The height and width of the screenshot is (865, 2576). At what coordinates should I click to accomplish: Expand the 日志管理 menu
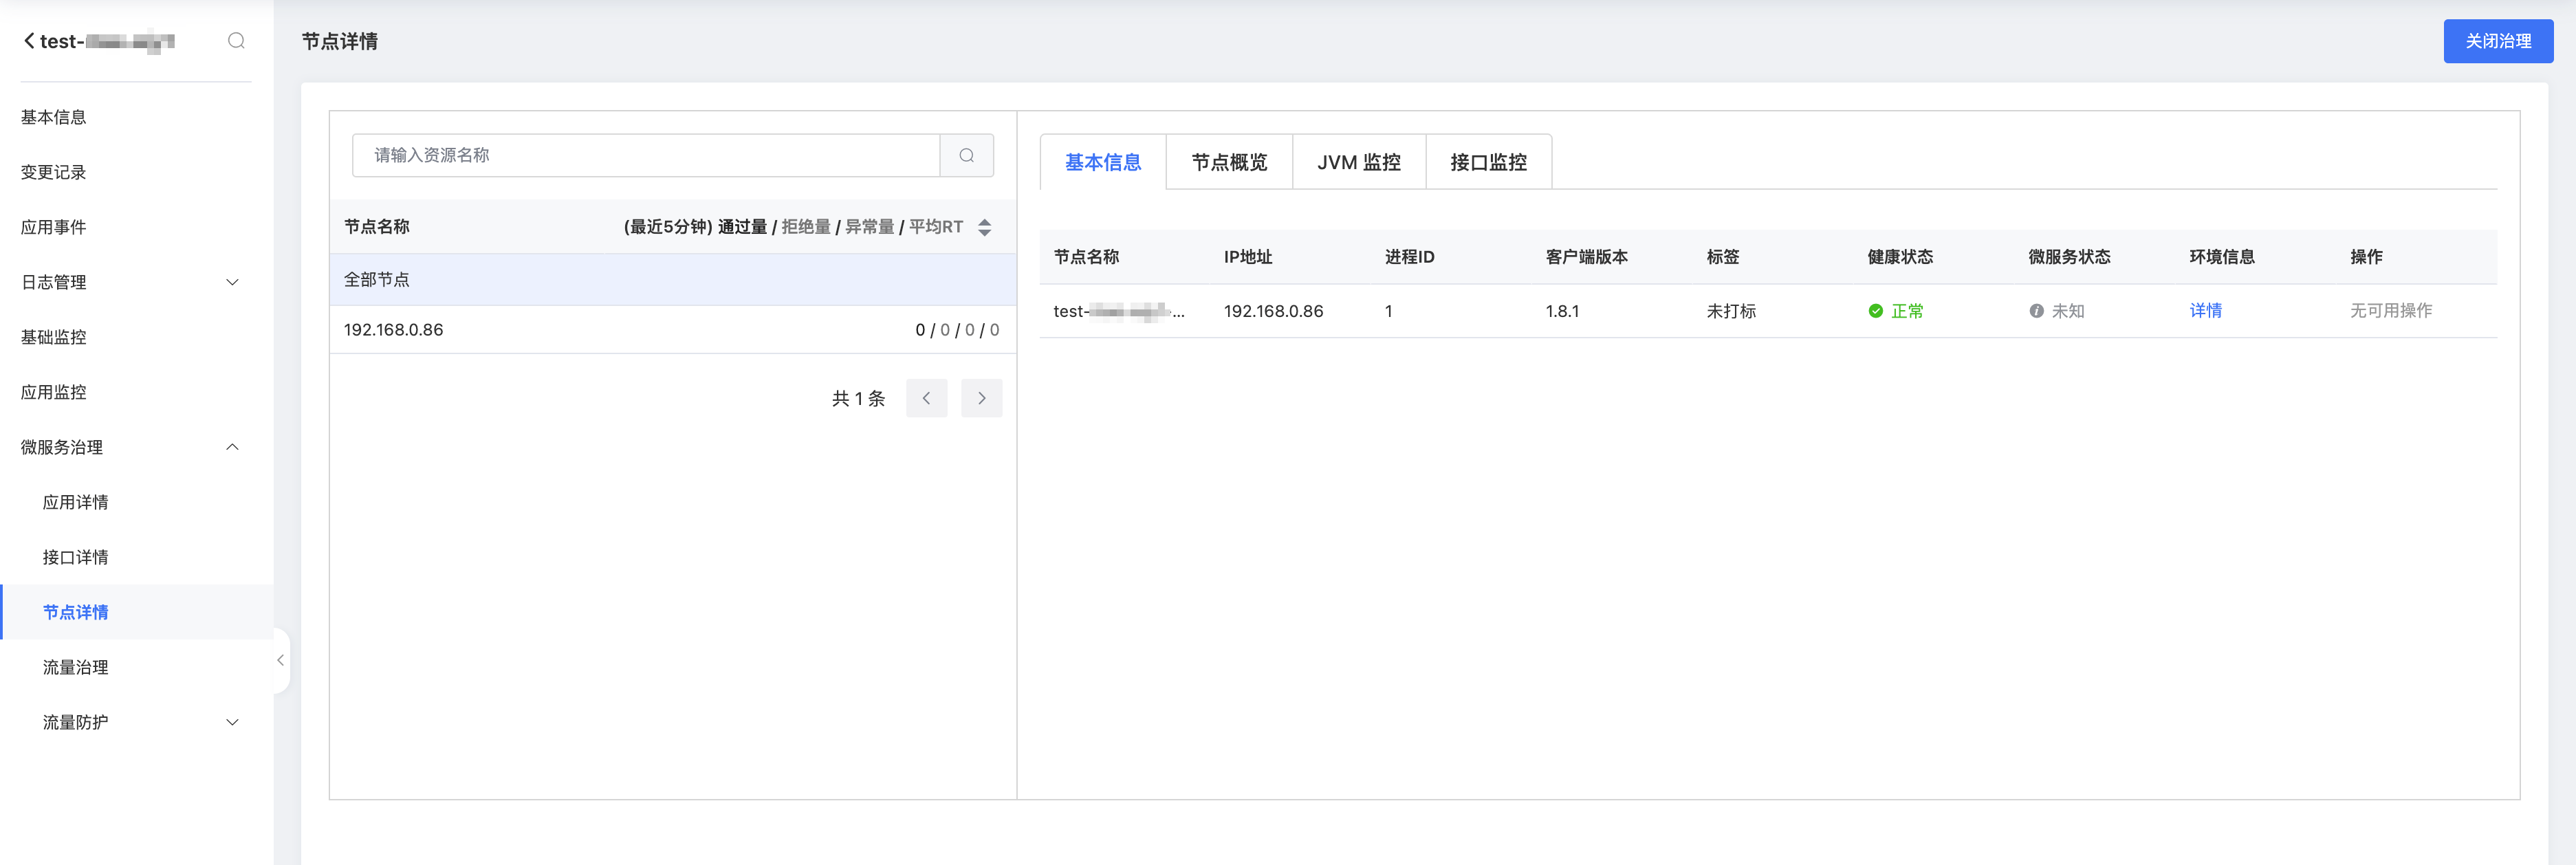(232, 282)
